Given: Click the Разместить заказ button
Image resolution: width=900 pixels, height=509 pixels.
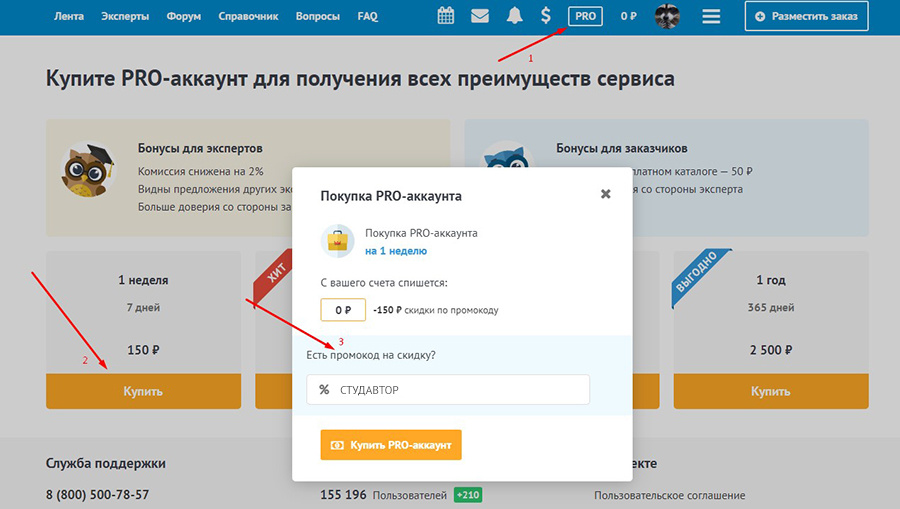Looking at the screenshot, I should tap(806, 17).
